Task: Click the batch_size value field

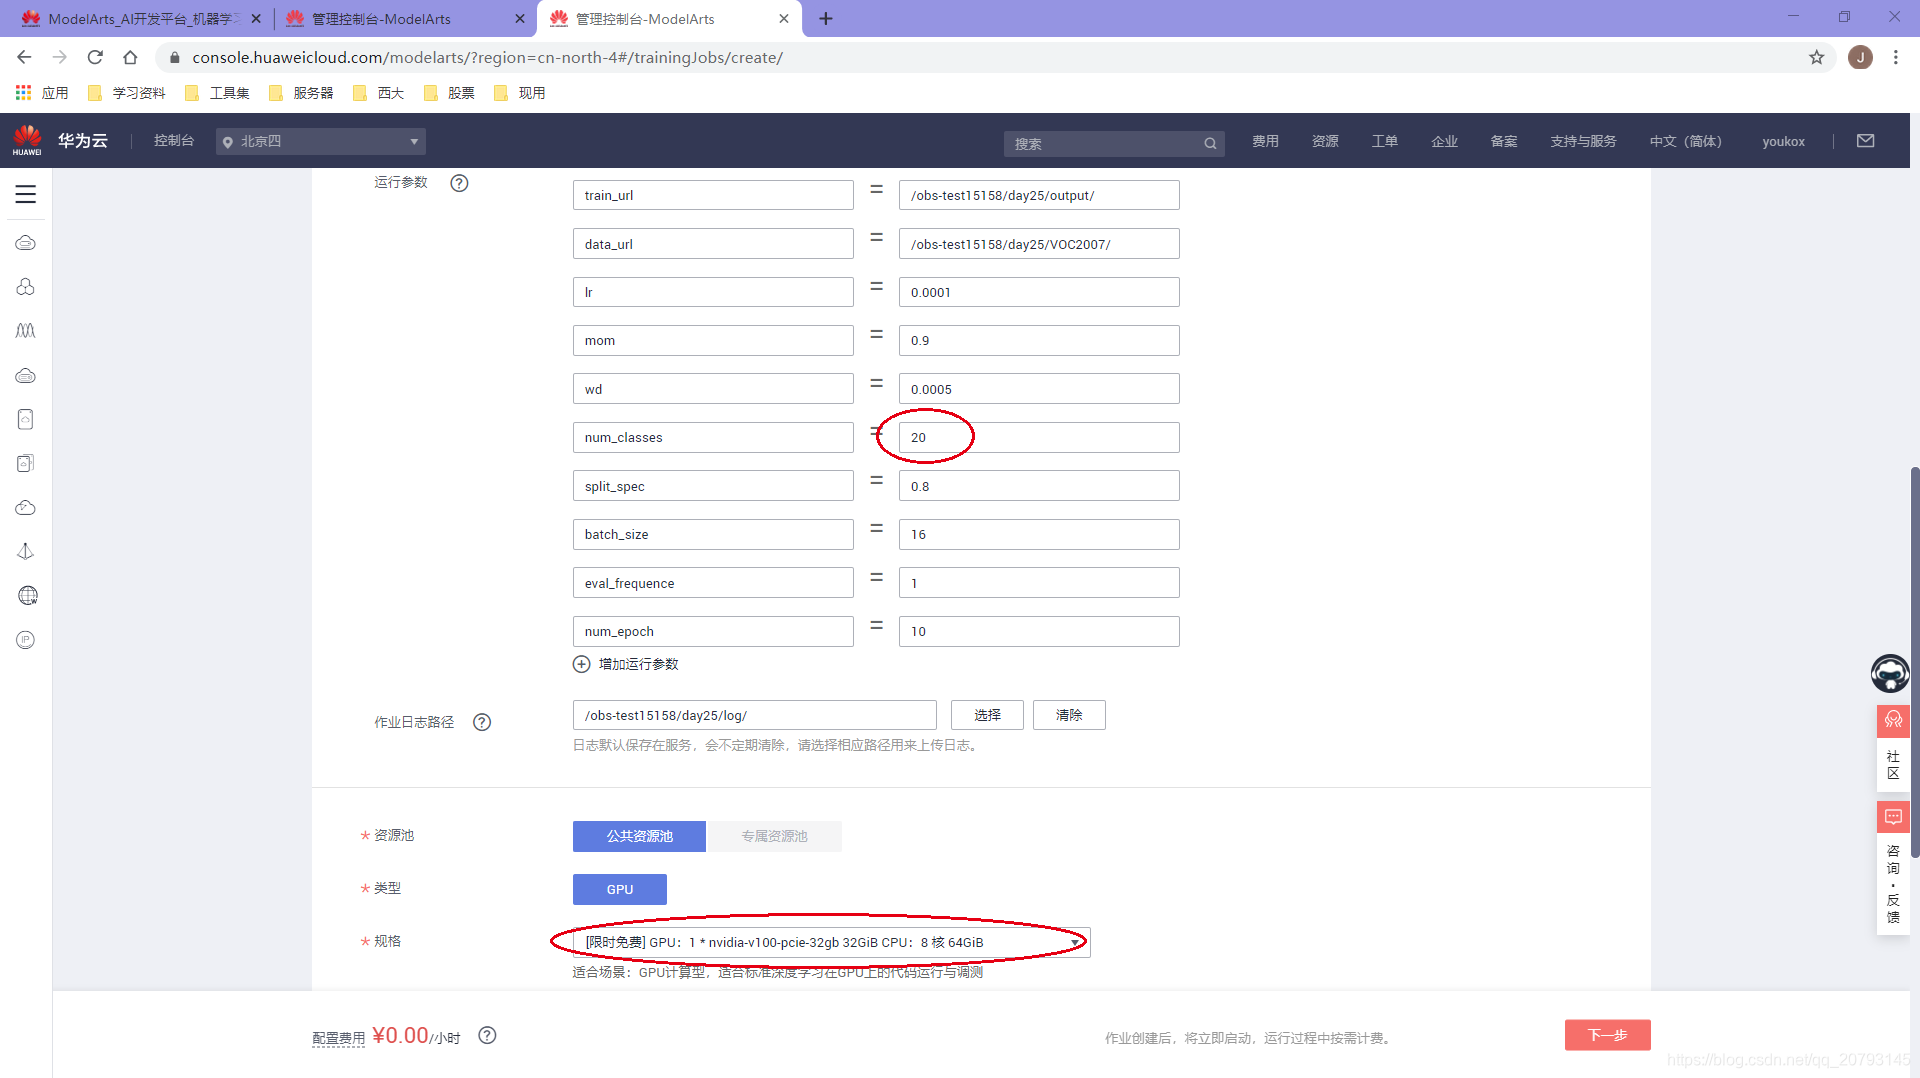Action: tap(1039, 534)
